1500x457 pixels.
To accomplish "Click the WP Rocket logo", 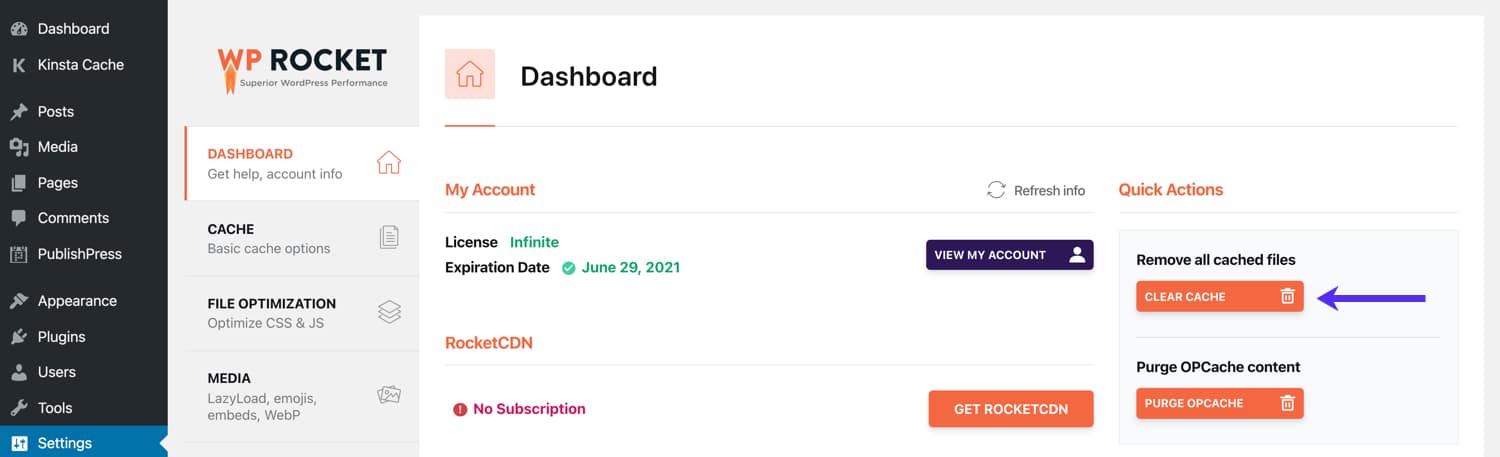I will 302,67.
